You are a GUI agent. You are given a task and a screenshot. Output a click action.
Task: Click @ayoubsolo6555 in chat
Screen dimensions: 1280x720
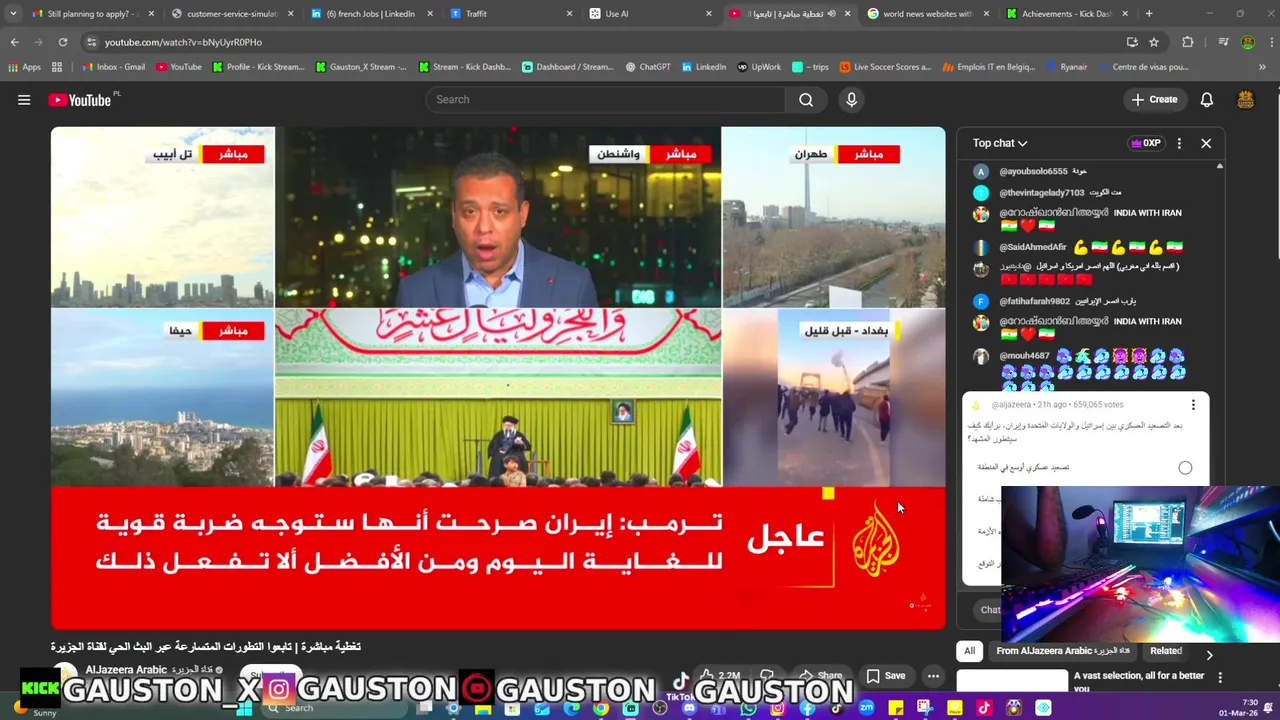(1033, 172)
